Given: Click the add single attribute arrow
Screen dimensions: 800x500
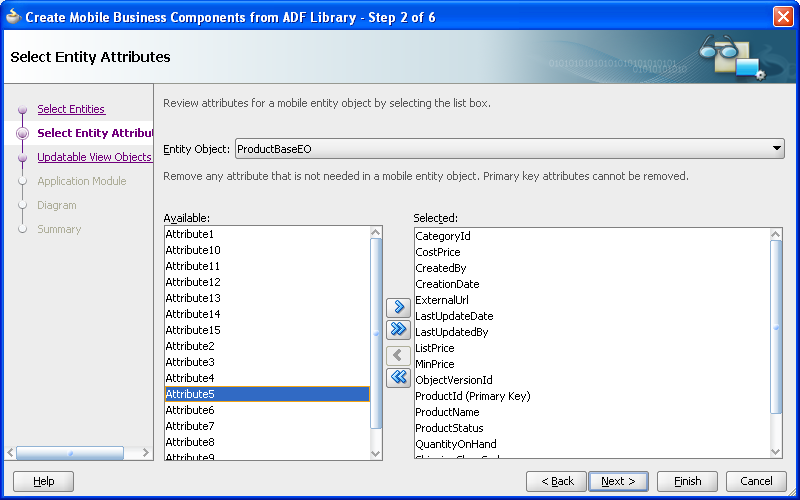Looking at the screenshot, I should point(398,307).
